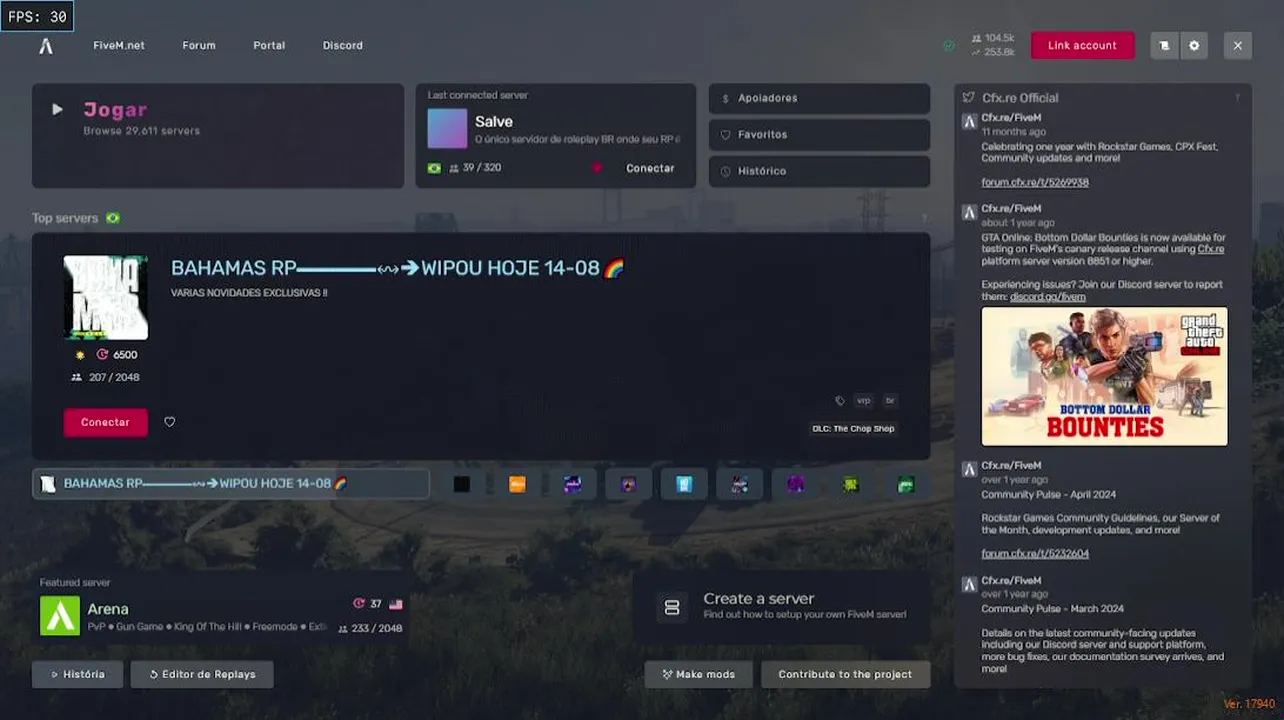This screenshot has width=1284, height=720.
Task: Click the FiveM logo in the top bar
Action: click(46, 45)
